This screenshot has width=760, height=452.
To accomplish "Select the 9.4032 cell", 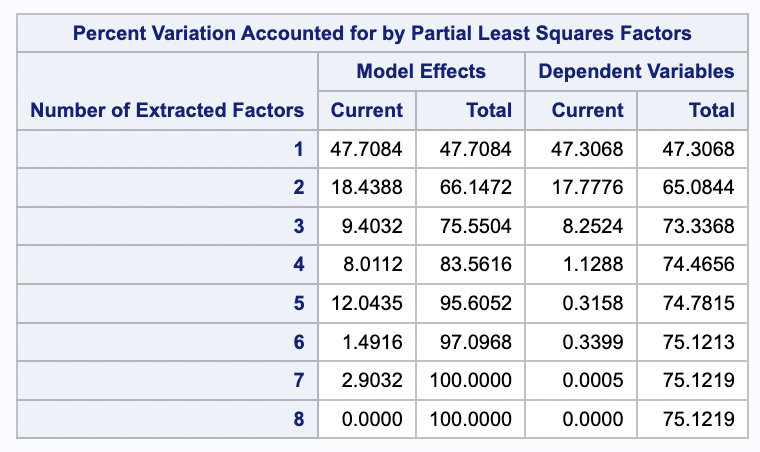I will pyautogui.click(x=372, y=226).
